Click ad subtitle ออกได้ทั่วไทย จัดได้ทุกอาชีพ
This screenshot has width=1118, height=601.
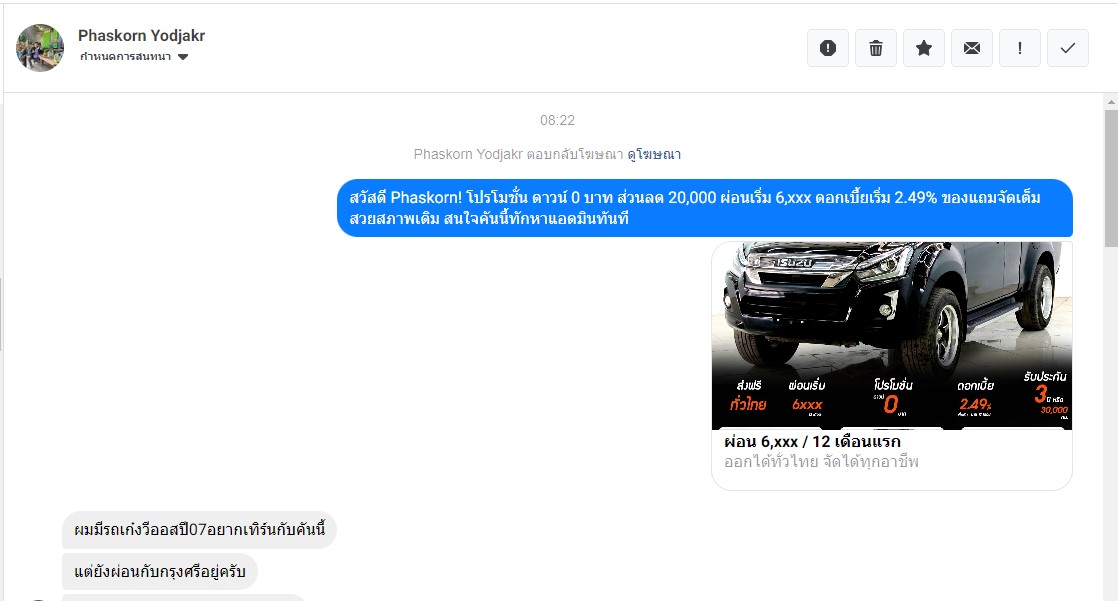coord(821,462)
